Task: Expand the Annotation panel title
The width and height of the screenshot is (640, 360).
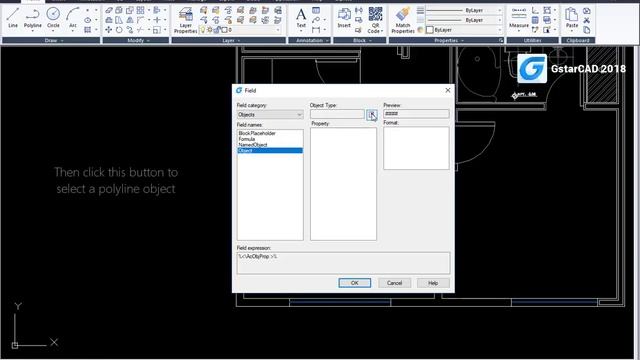Action: 309,40
